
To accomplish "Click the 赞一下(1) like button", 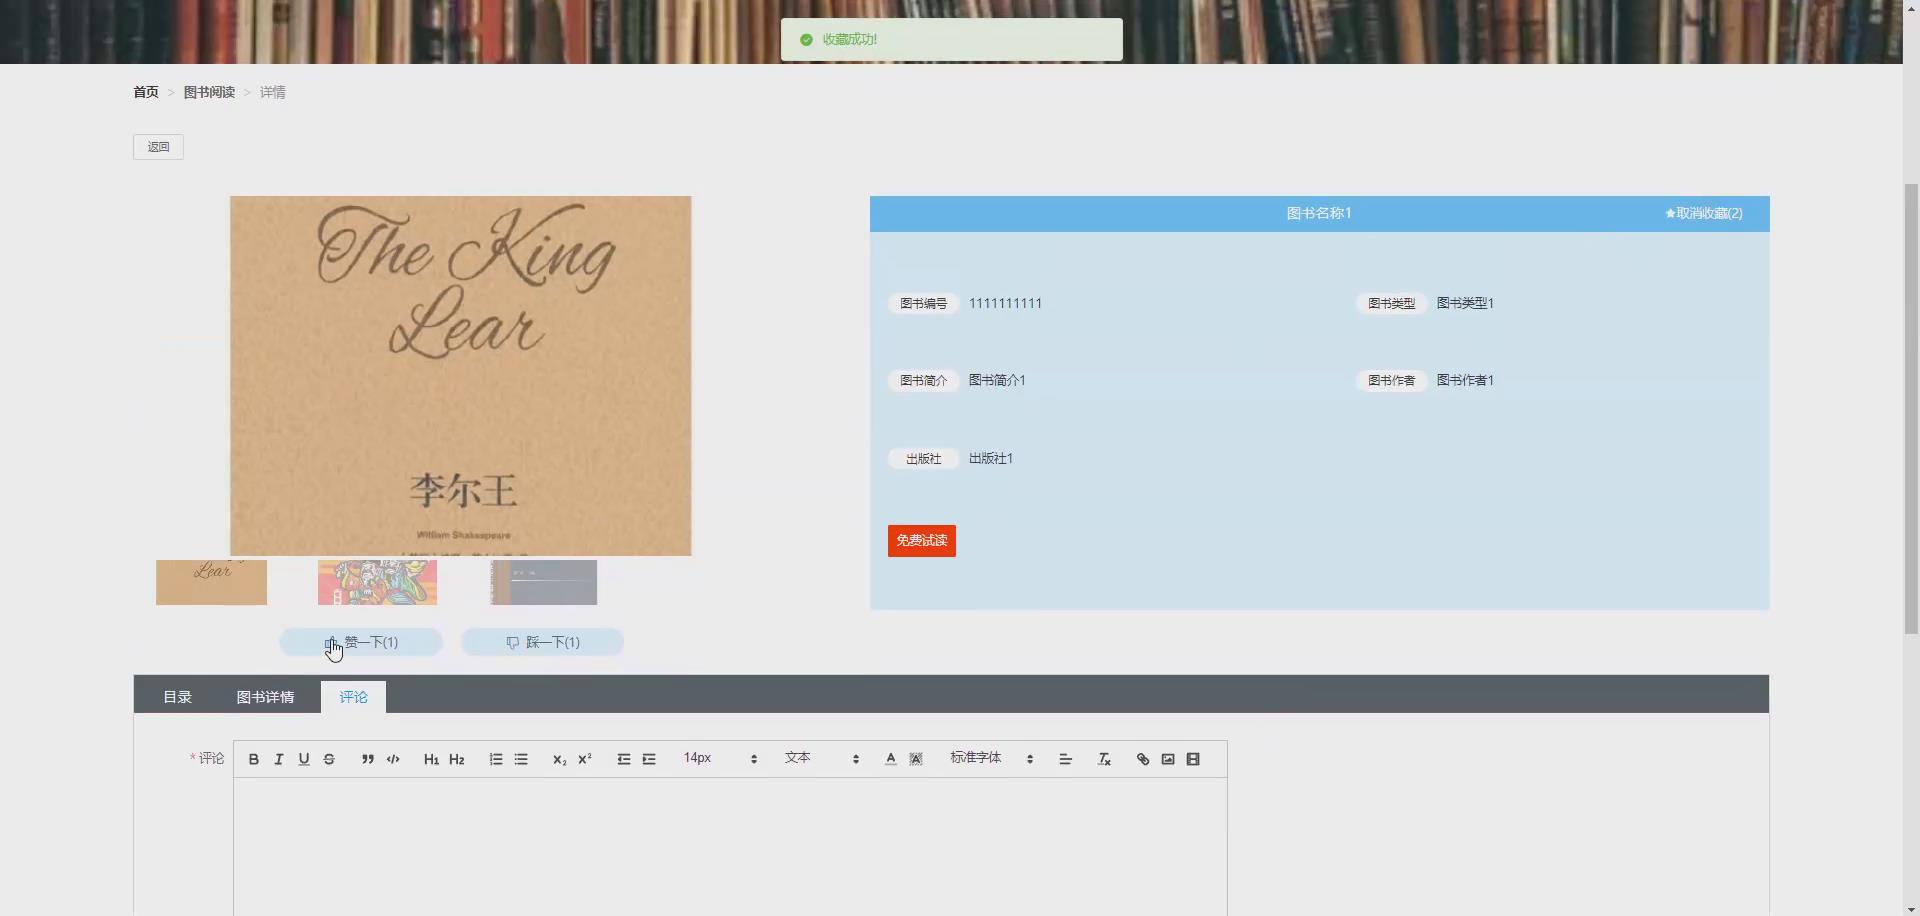I will pyautogui.click(x=361, y=642).
